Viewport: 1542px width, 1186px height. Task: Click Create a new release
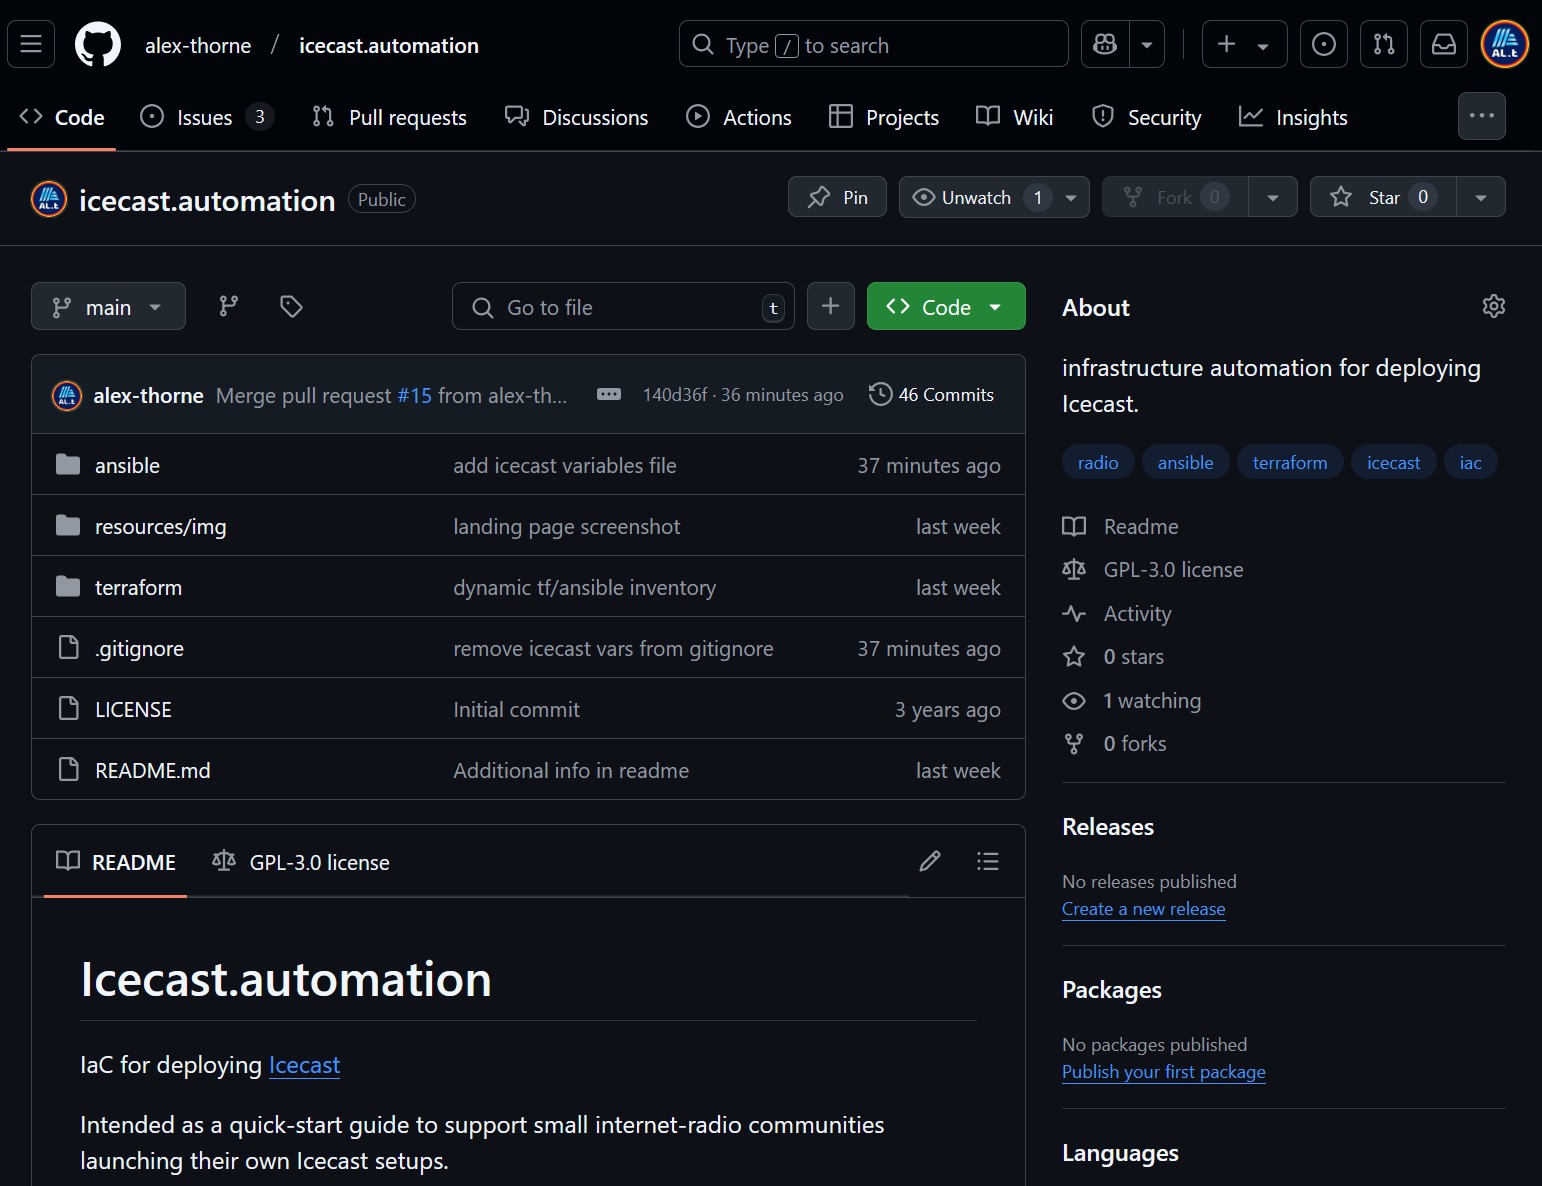click(x=1143, y=908)
